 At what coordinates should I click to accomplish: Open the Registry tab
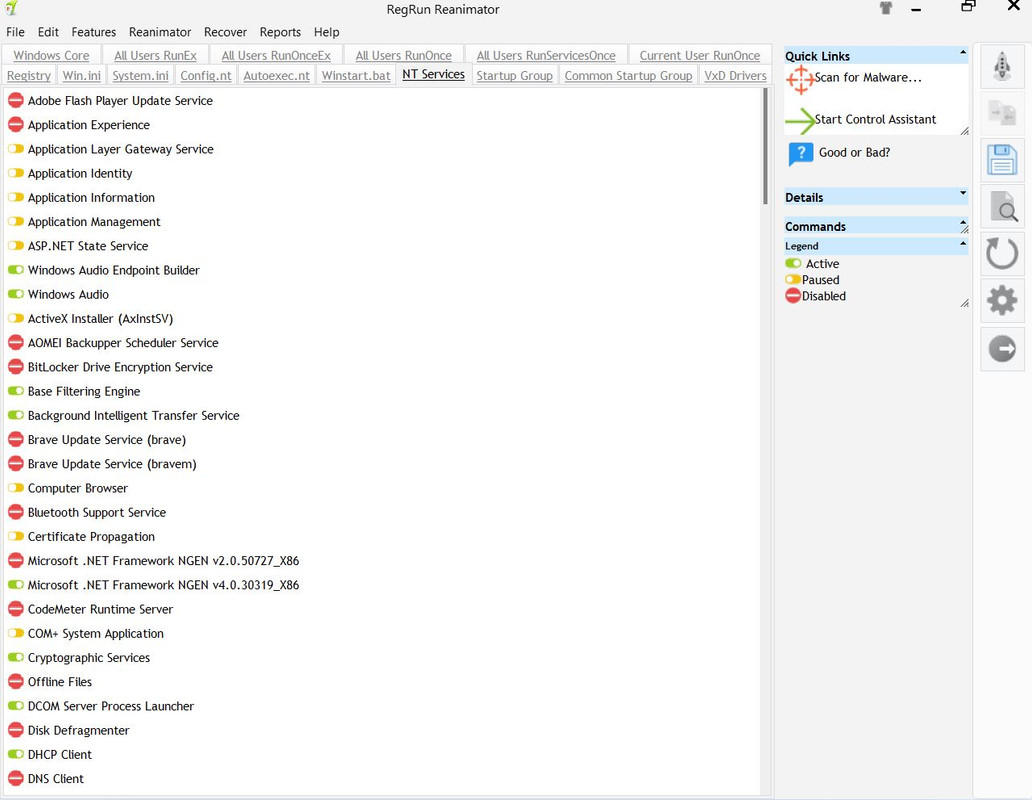(29, 76)
